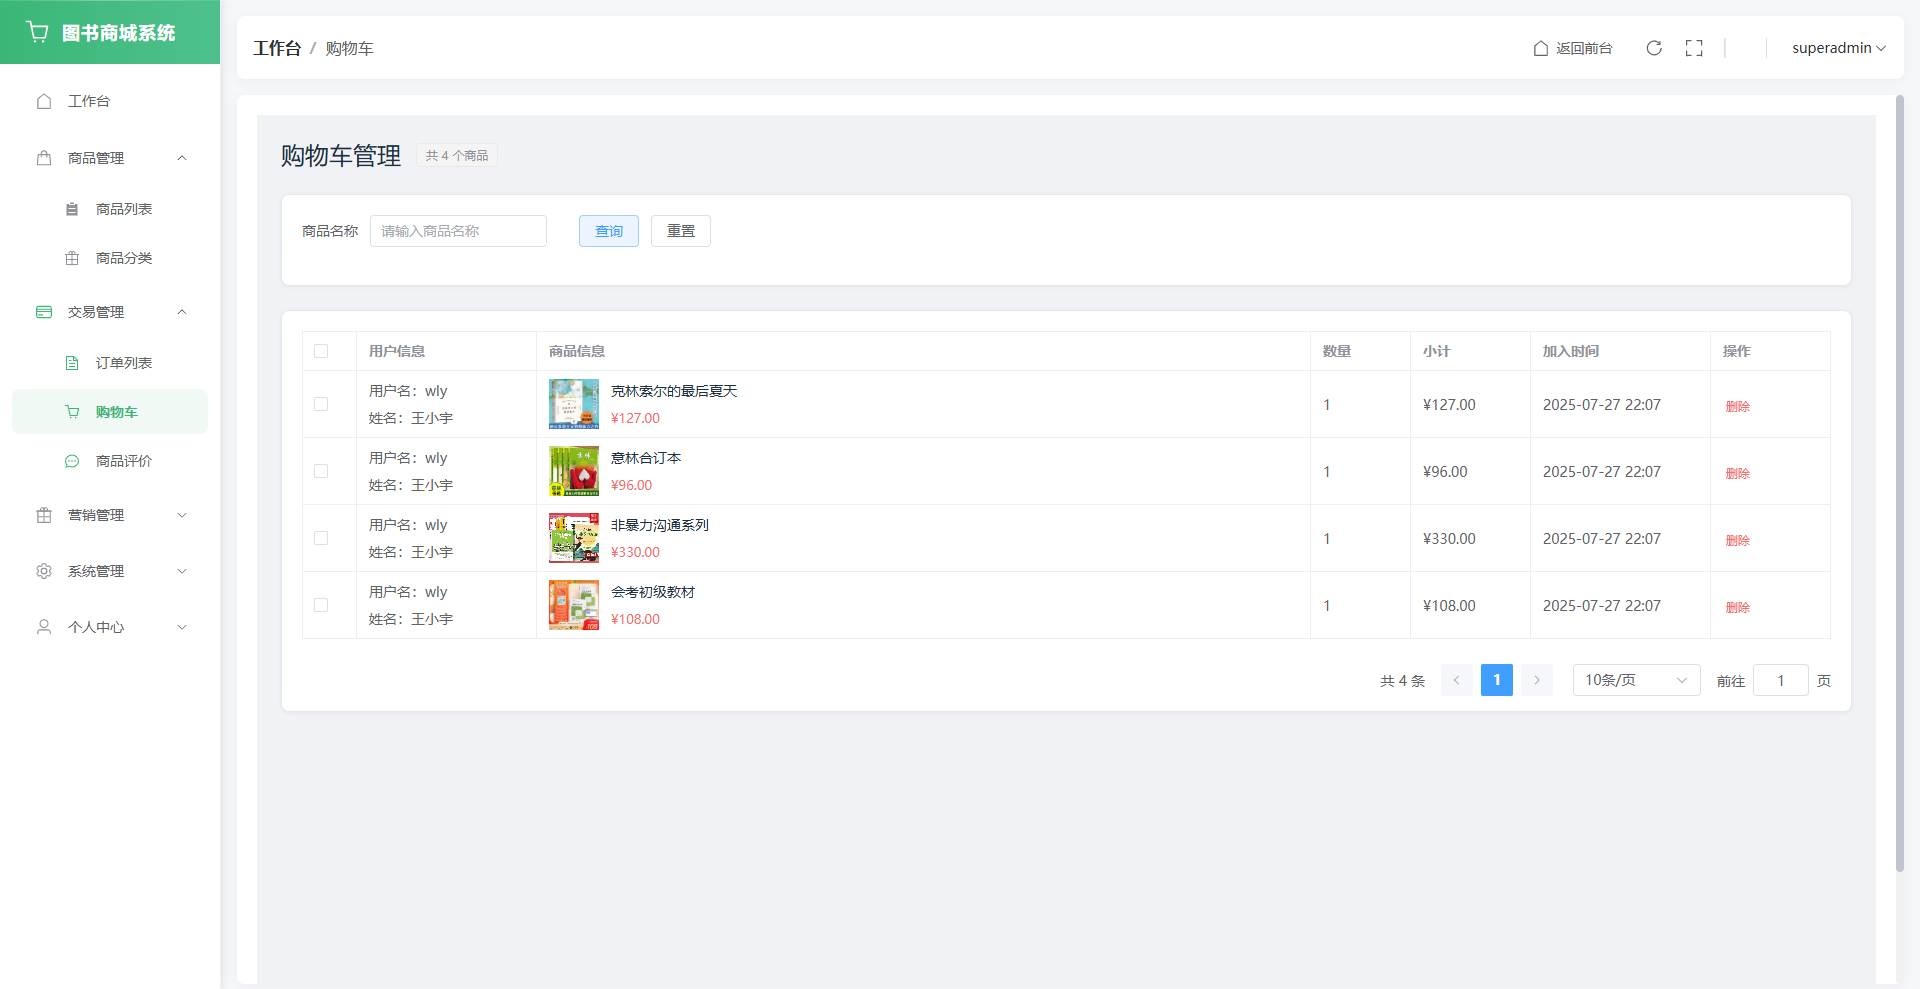Screen dimensions: 1920x989
Task: Check the row for 克林索尔的最后夏天
Action: [x=321, y=404]
